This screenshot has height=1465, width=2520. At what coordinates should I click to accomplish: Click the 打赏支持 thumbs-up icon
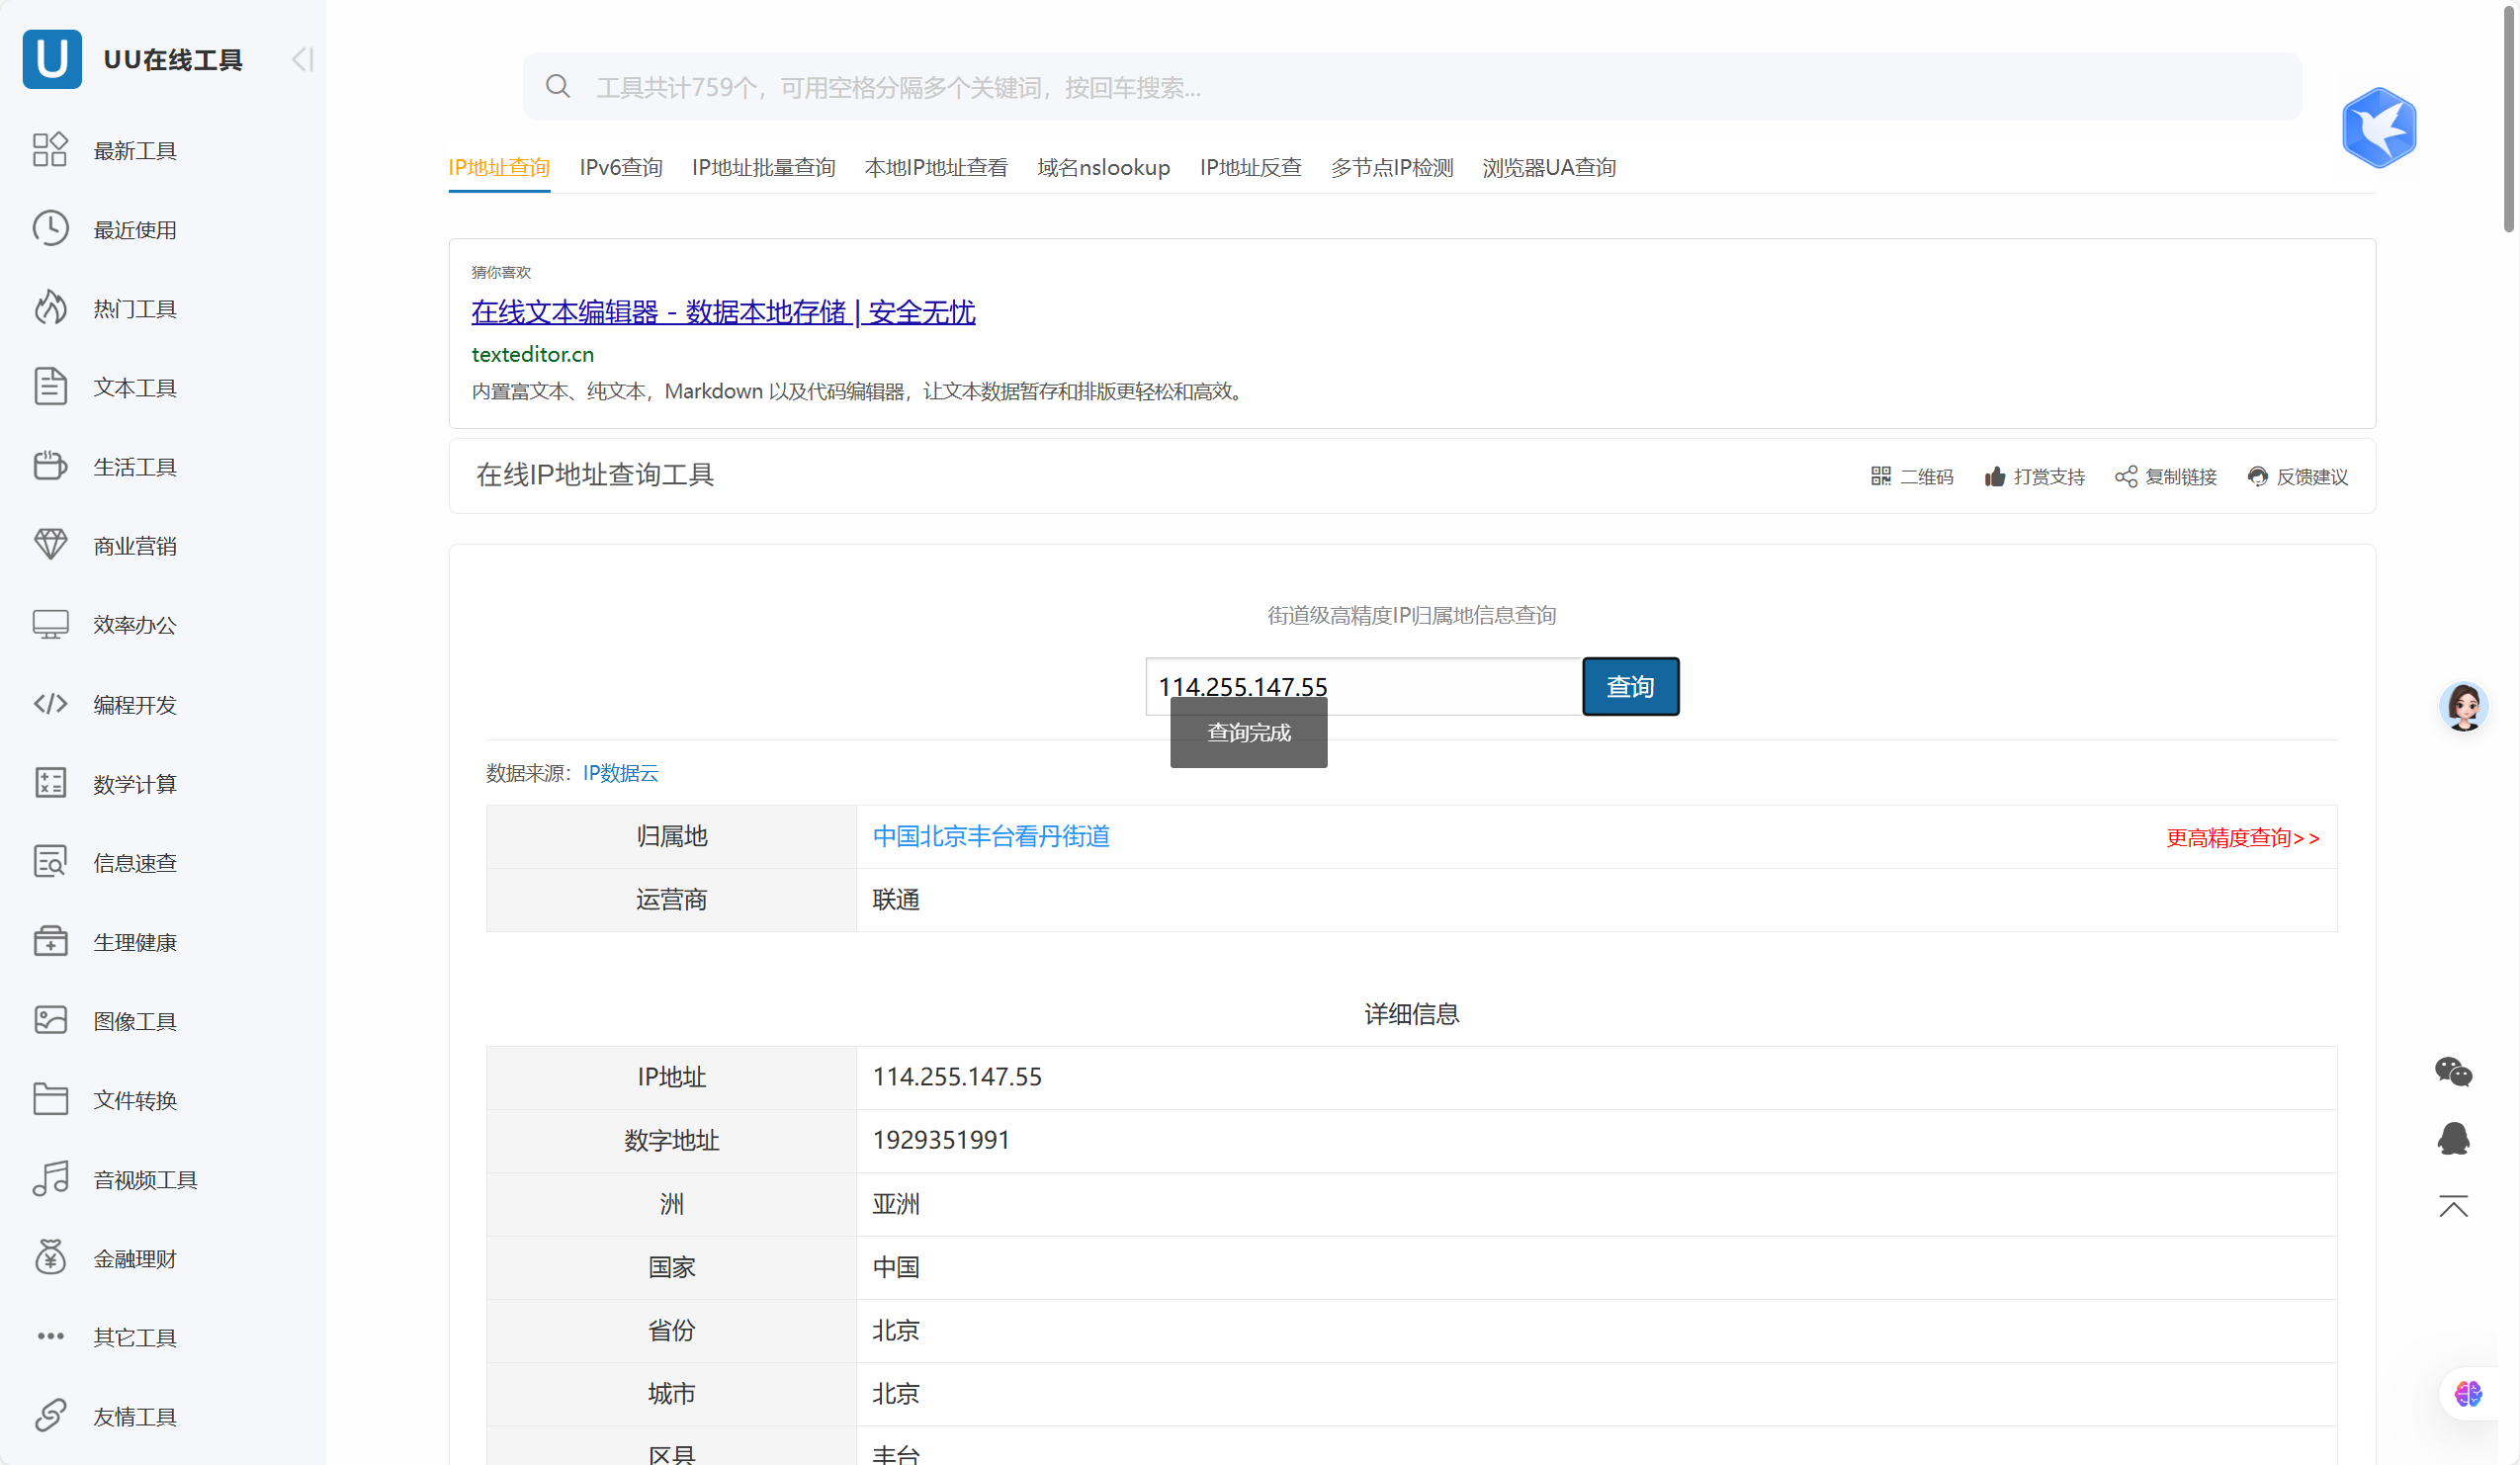1994,476
